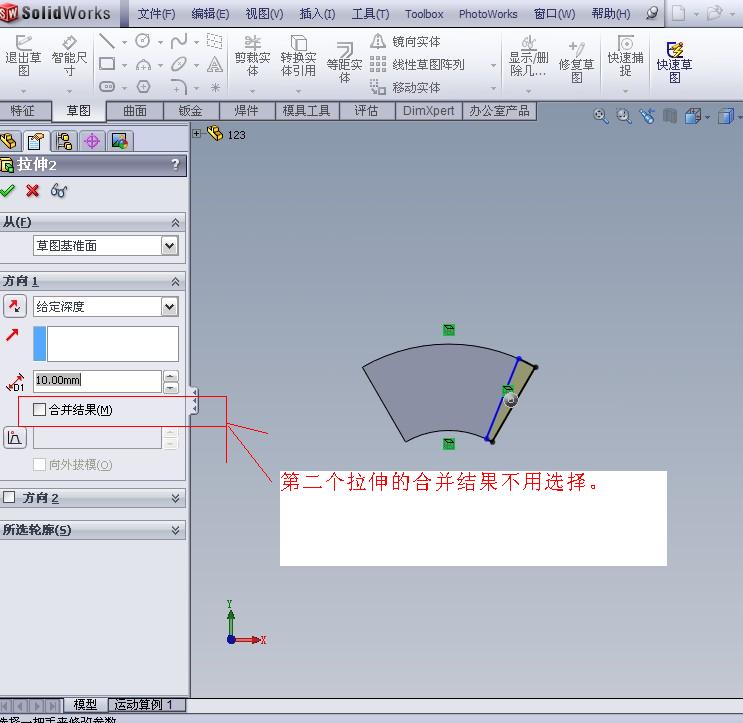
Task: Switch to the 钣金 tab
Action: coord(190,111)
